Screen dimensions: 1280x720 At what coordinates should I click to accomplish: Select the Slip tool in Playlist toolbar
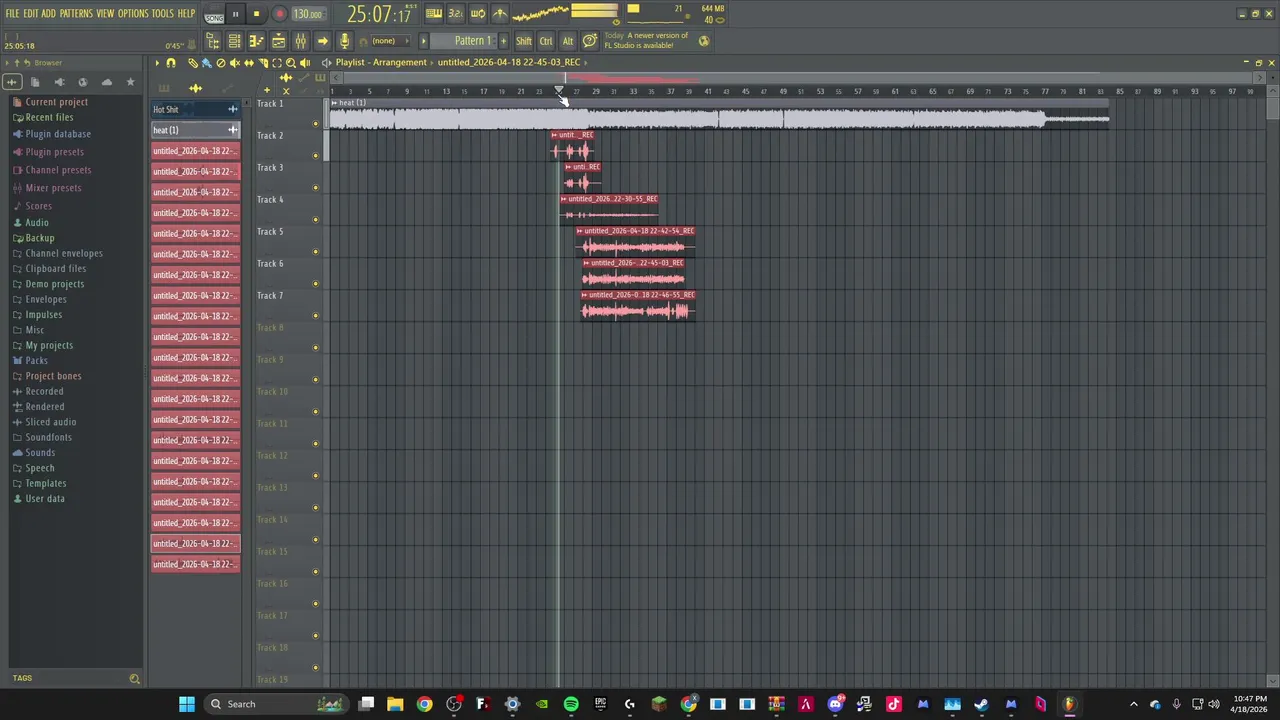tap(249, 63)
